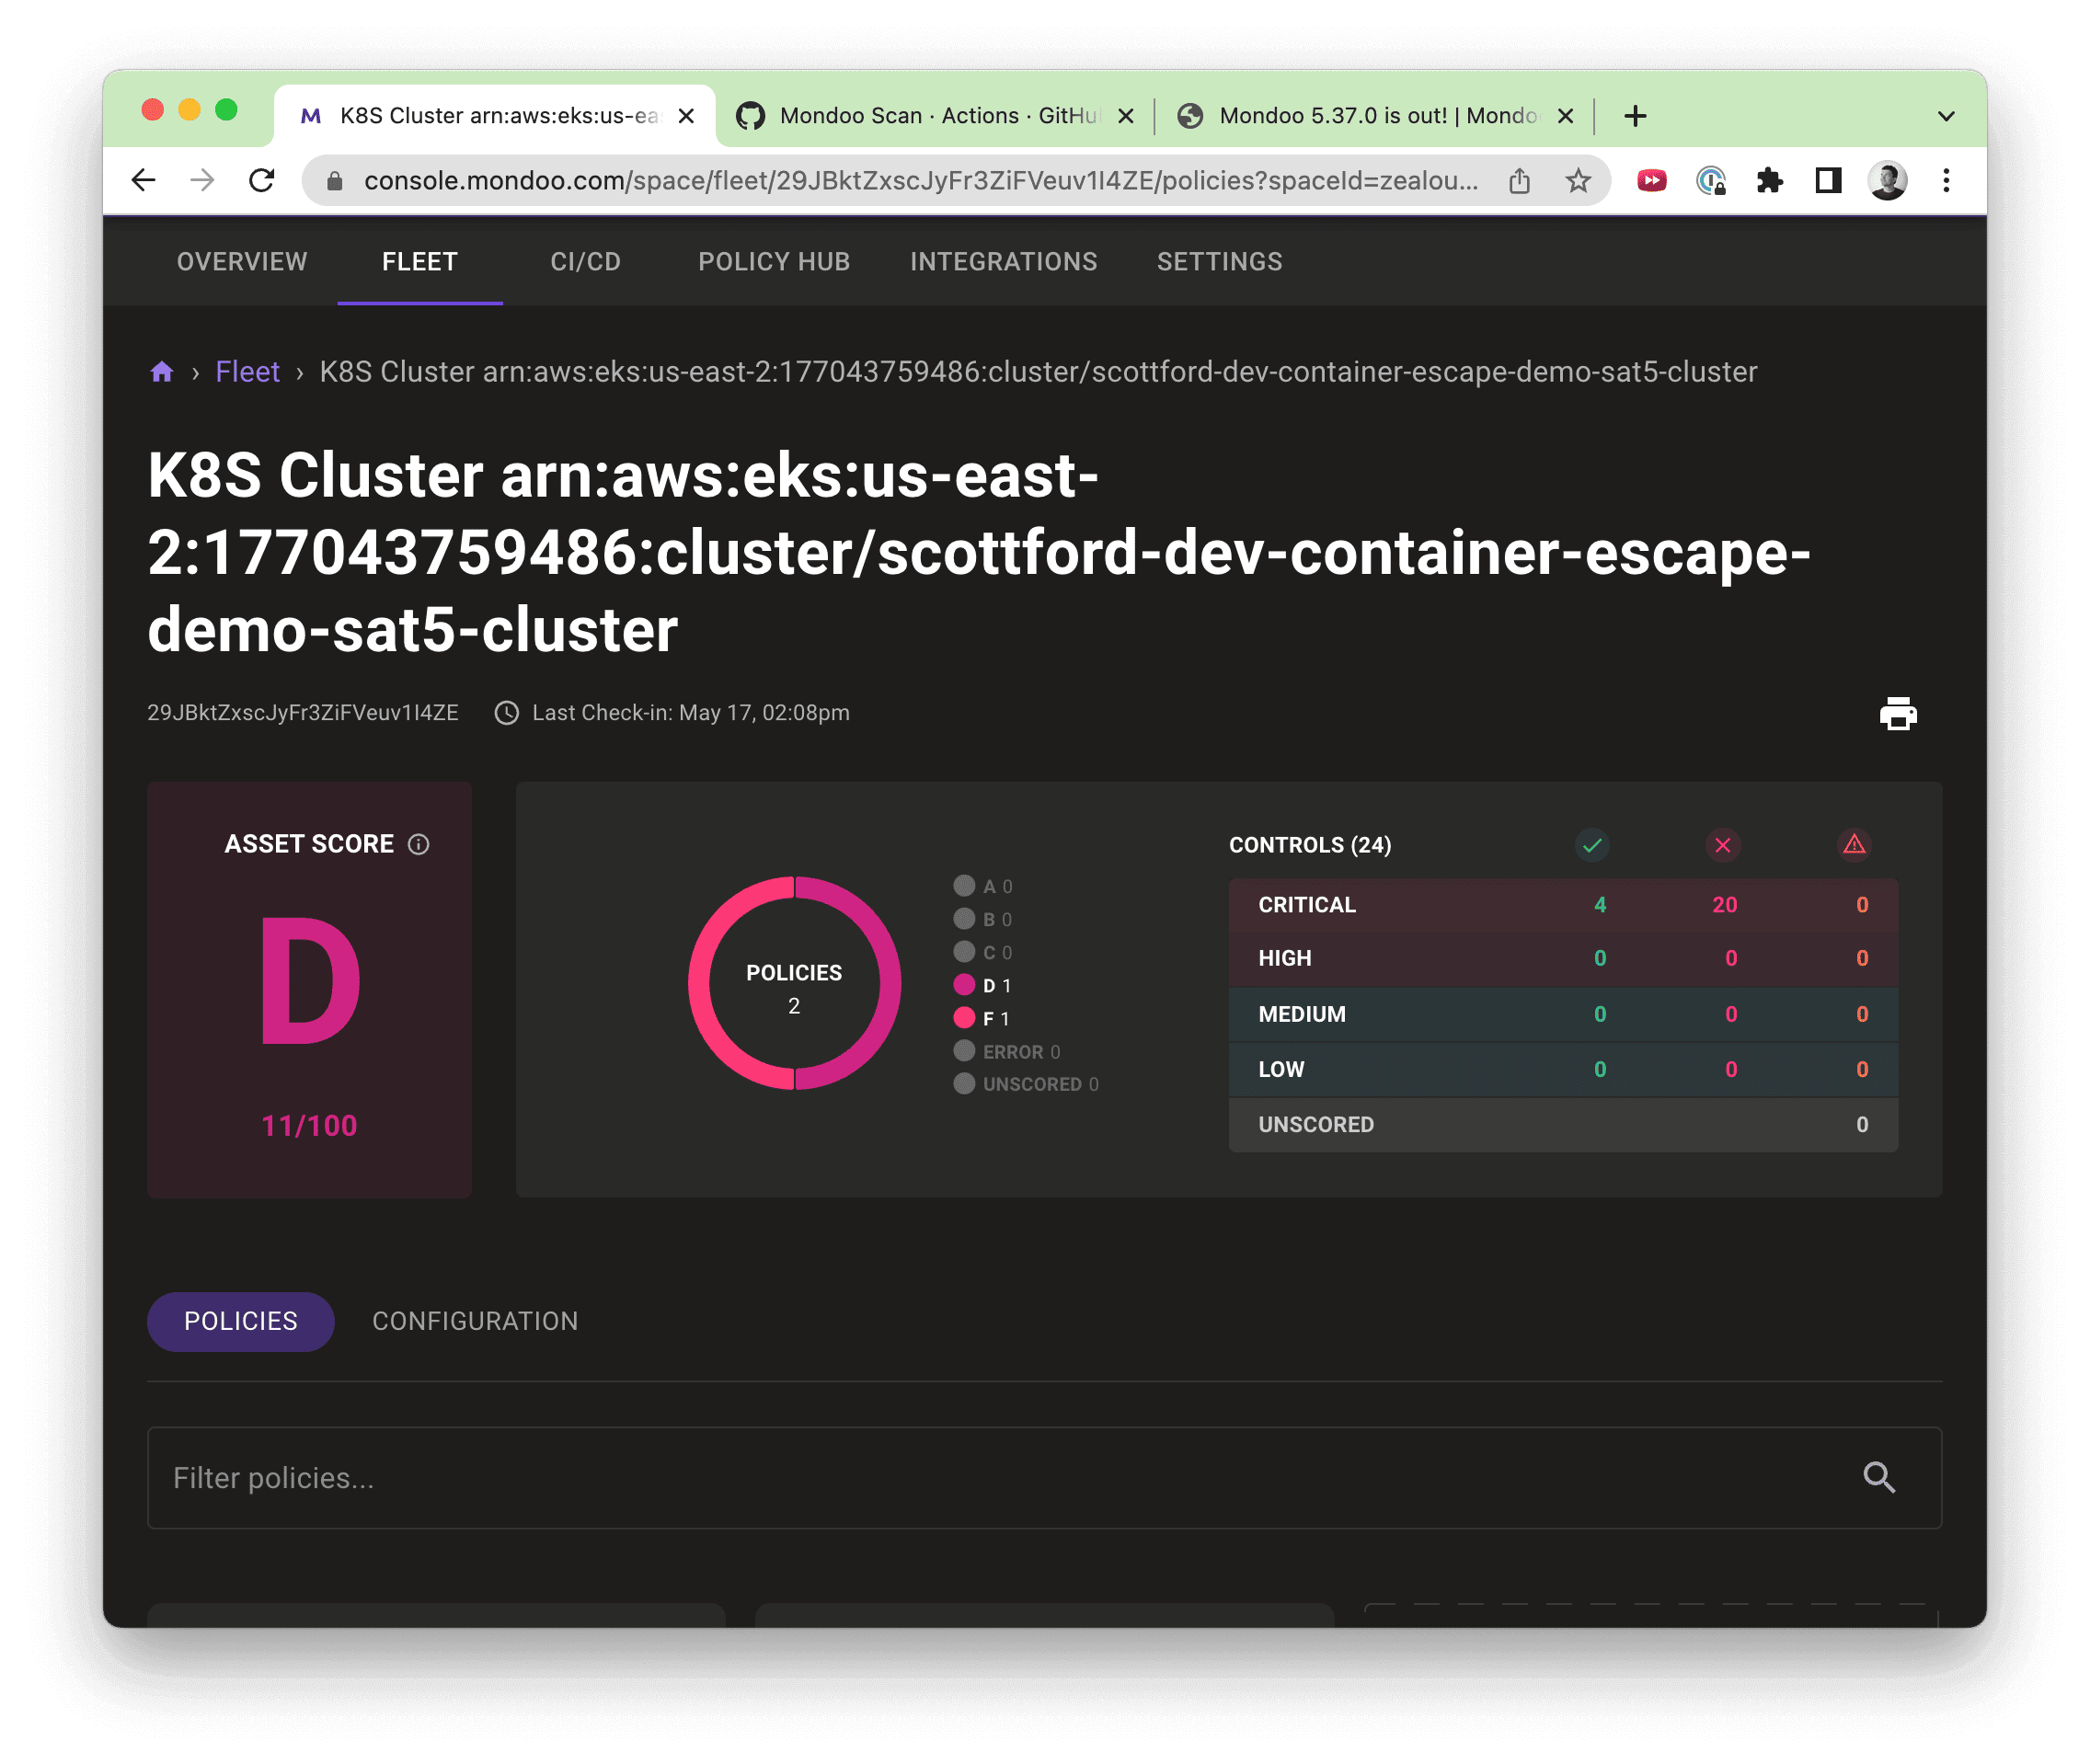
Task: Open a new browser tab with the plus button
Action: [1635, 115]
